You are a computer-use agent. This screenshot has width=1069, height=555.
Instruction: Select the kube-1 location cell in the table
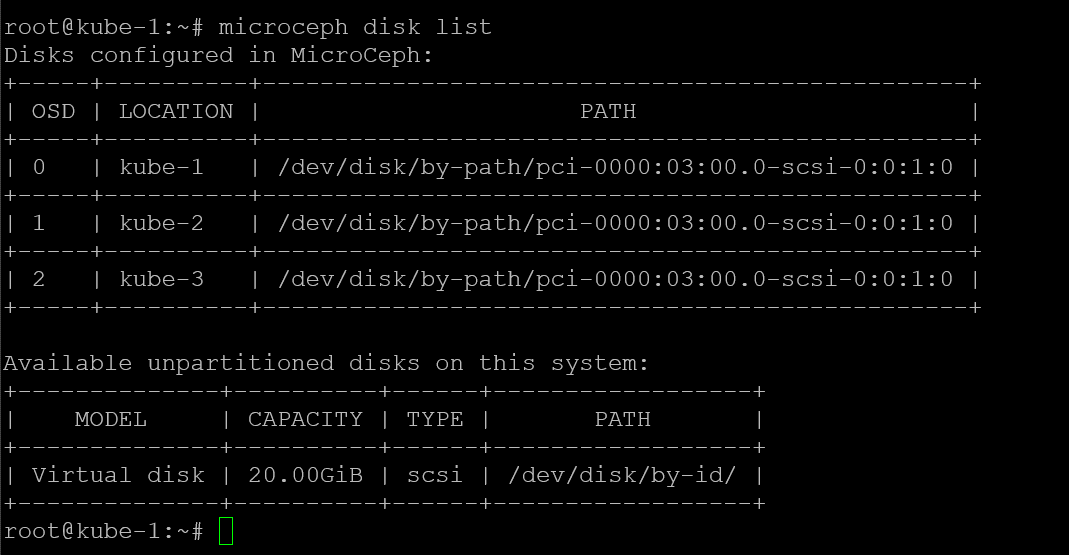[161, 167]
